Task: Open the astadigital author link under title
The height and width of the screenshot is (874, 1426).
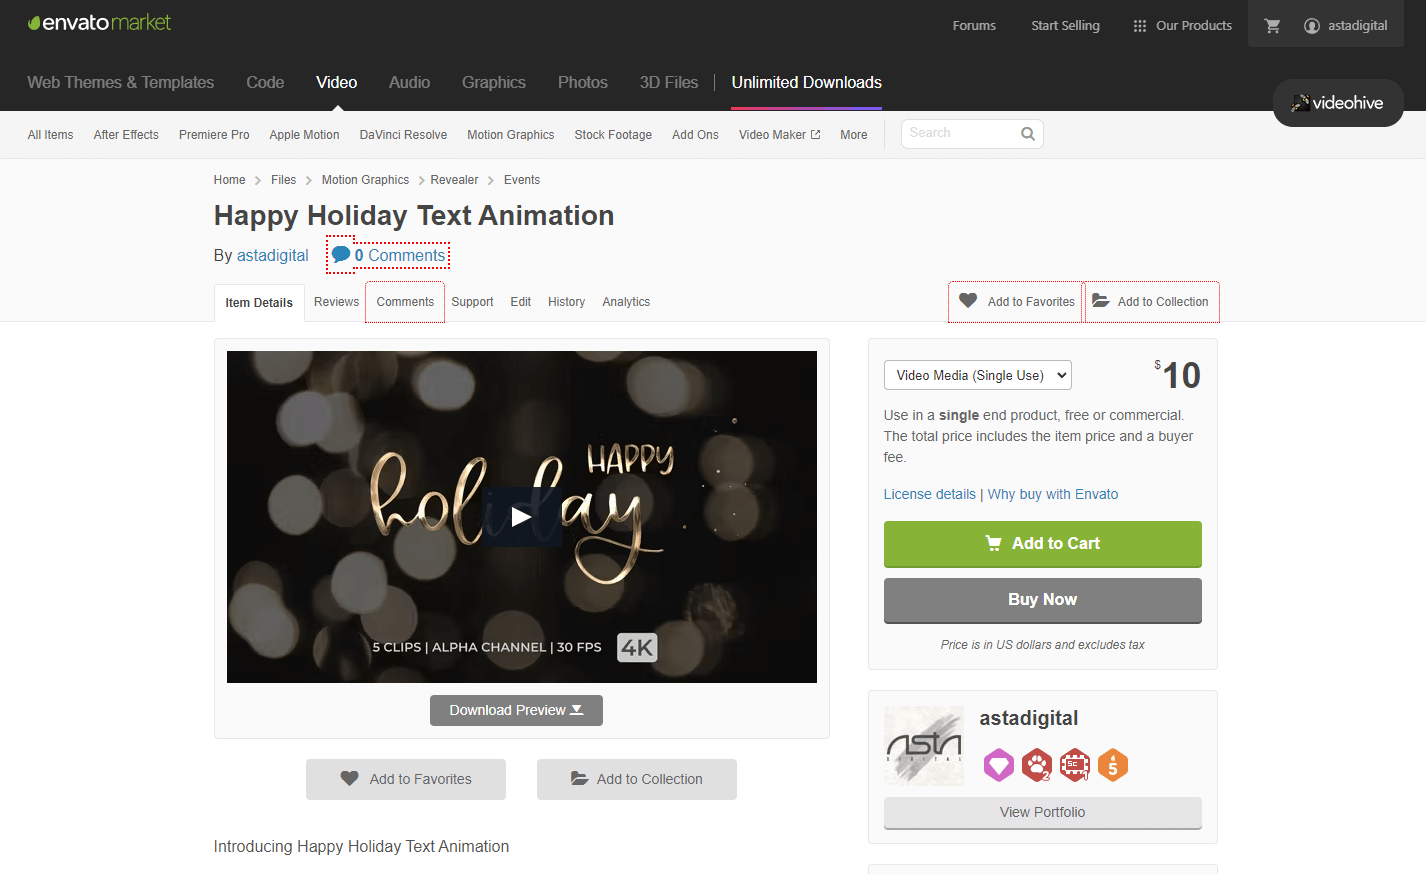Action: [x=273, y=256]
